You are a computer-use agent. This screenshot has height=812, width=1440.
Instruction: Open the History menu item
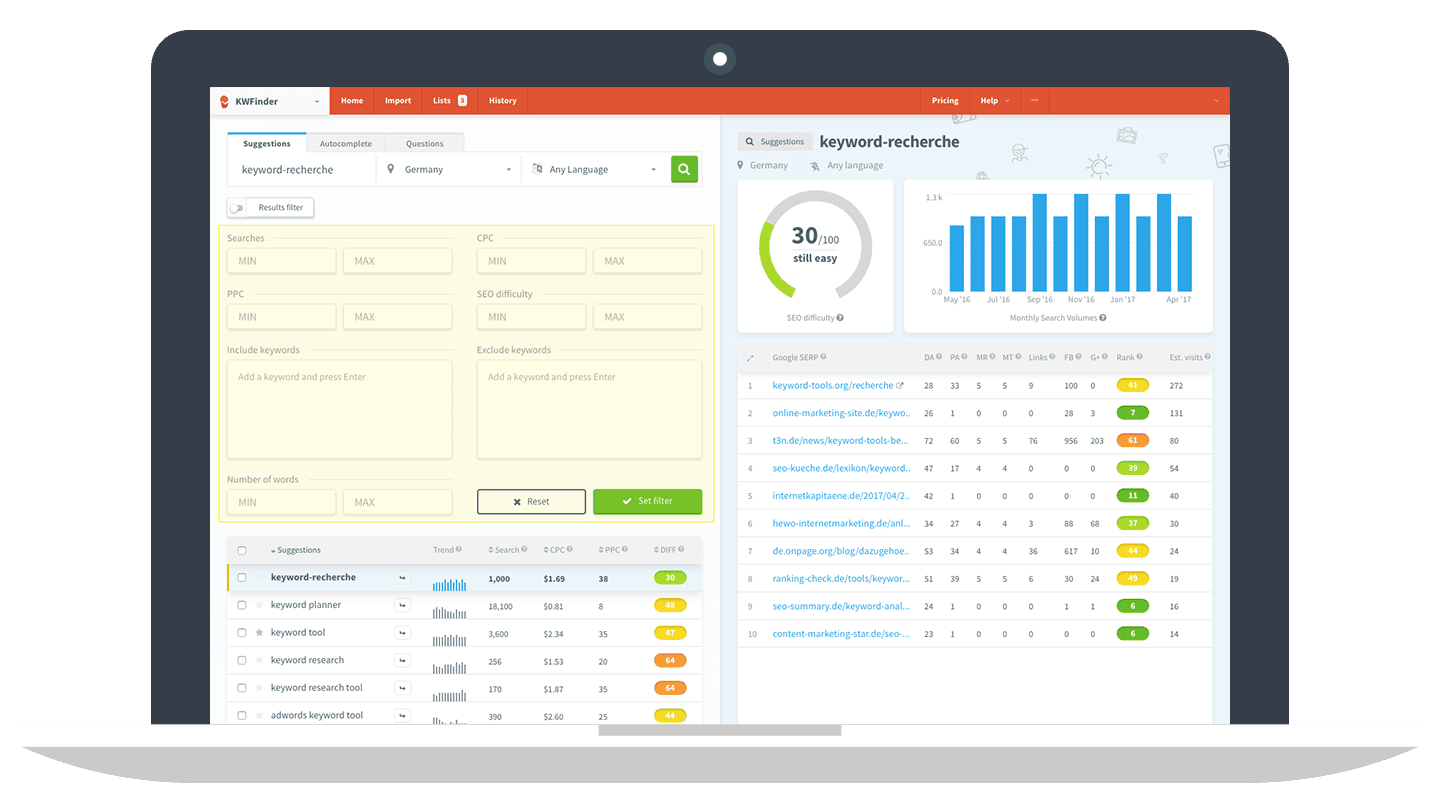pyautogui.click(x=503, y=101)
